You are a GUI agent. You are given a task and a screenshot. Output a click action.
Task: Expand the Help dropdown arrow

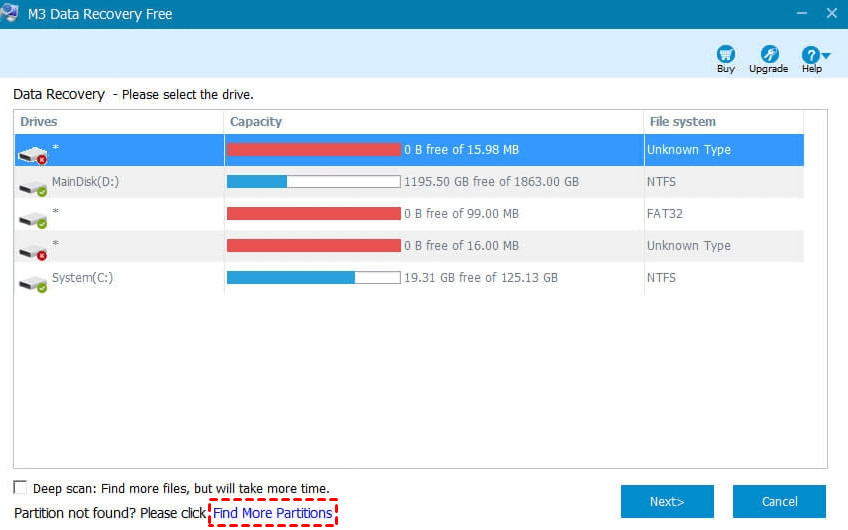point(826,55)
